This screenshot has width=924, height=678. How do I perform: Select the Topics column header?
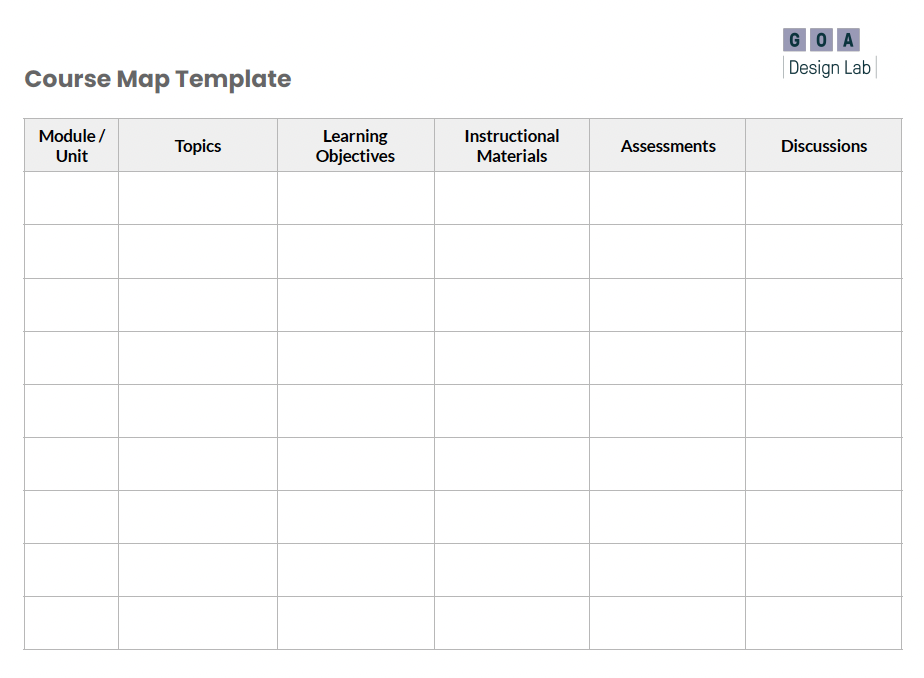pos(198,146)
